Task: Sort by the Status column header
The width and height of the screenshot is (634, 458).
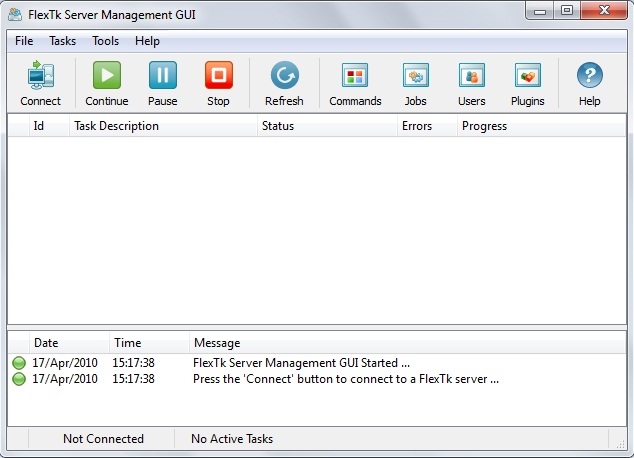Action: (x=327, y=126)
